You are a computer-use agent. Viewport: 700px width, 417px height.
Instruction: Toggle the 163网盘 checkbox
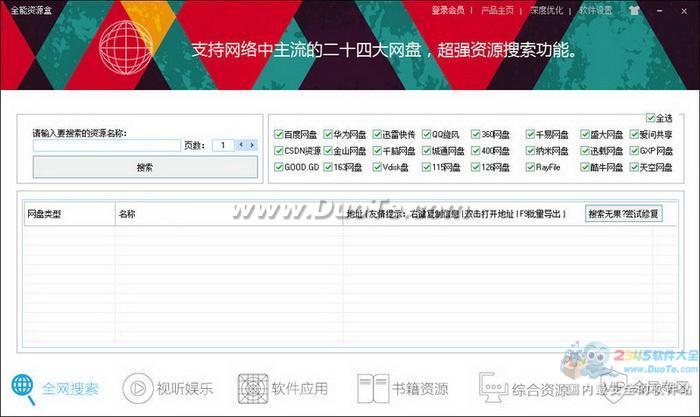point(328,167)
